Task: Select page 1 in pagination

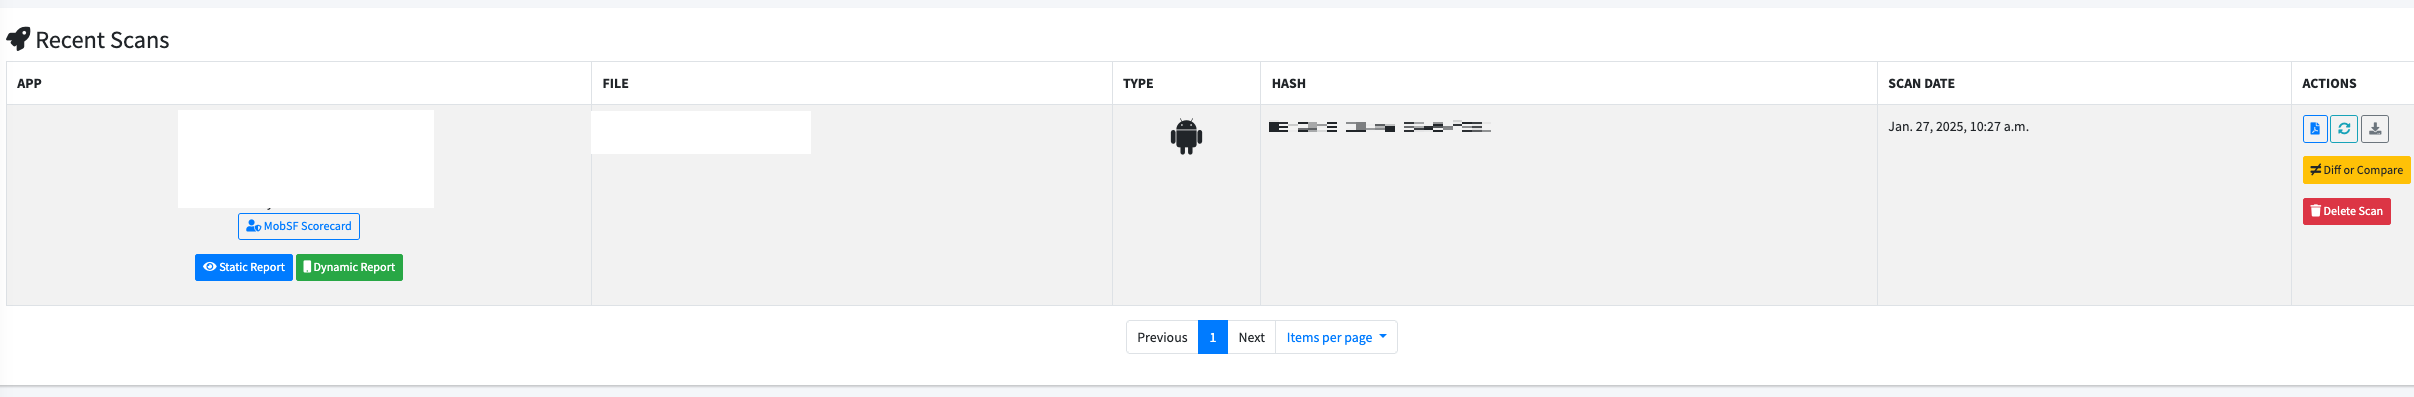Action: [1213, 337]
